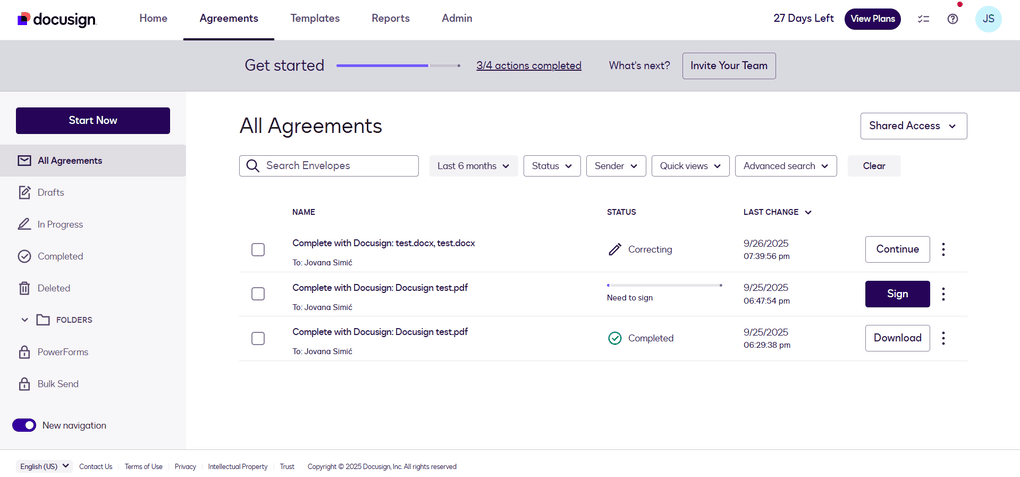Open the Agreements tab
Screen dimensions: 1020x477
[229, 19]
